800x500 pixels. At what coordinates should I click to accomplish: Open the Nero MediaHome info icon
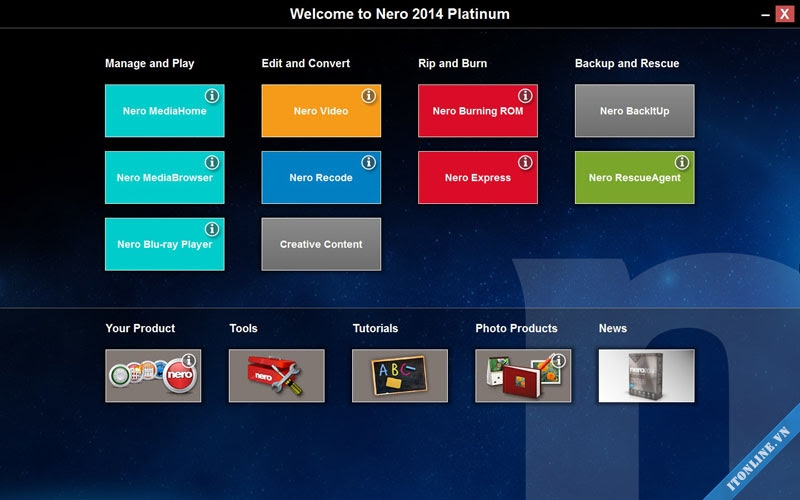point(212,95)
